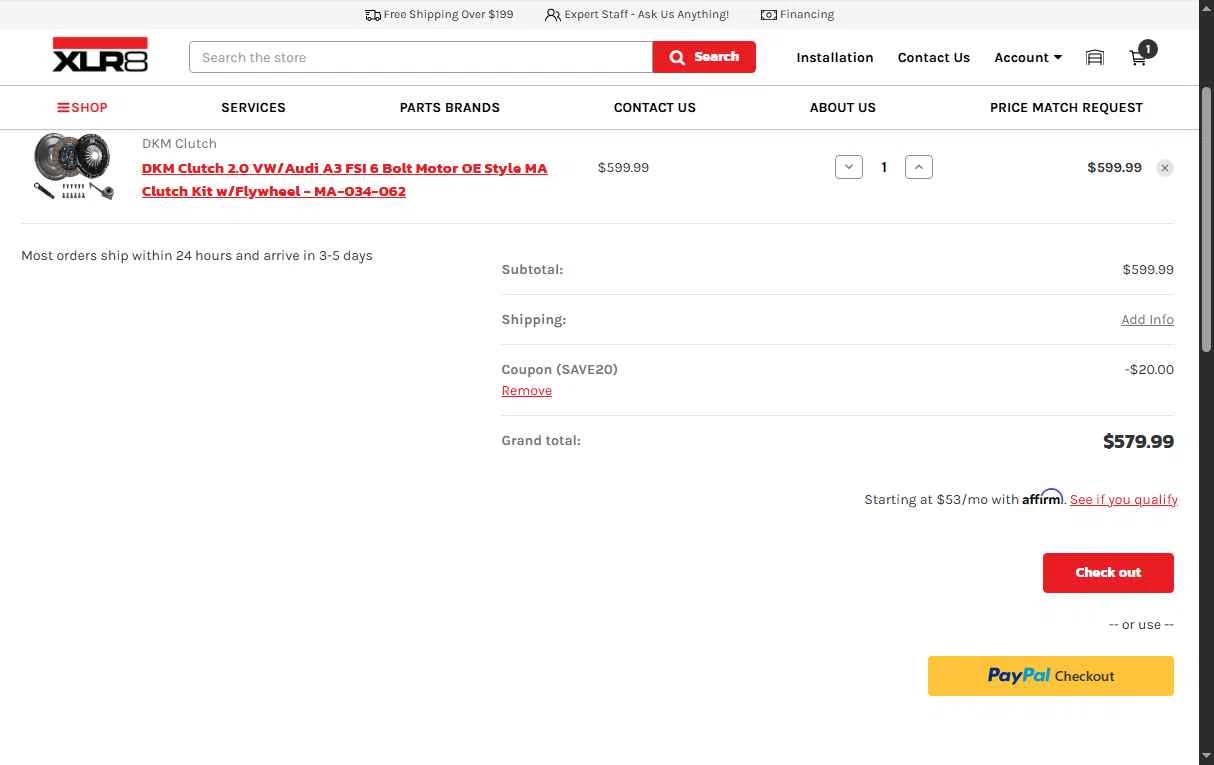
Task: Click the unit price $599.99
Action: [623, 168]
